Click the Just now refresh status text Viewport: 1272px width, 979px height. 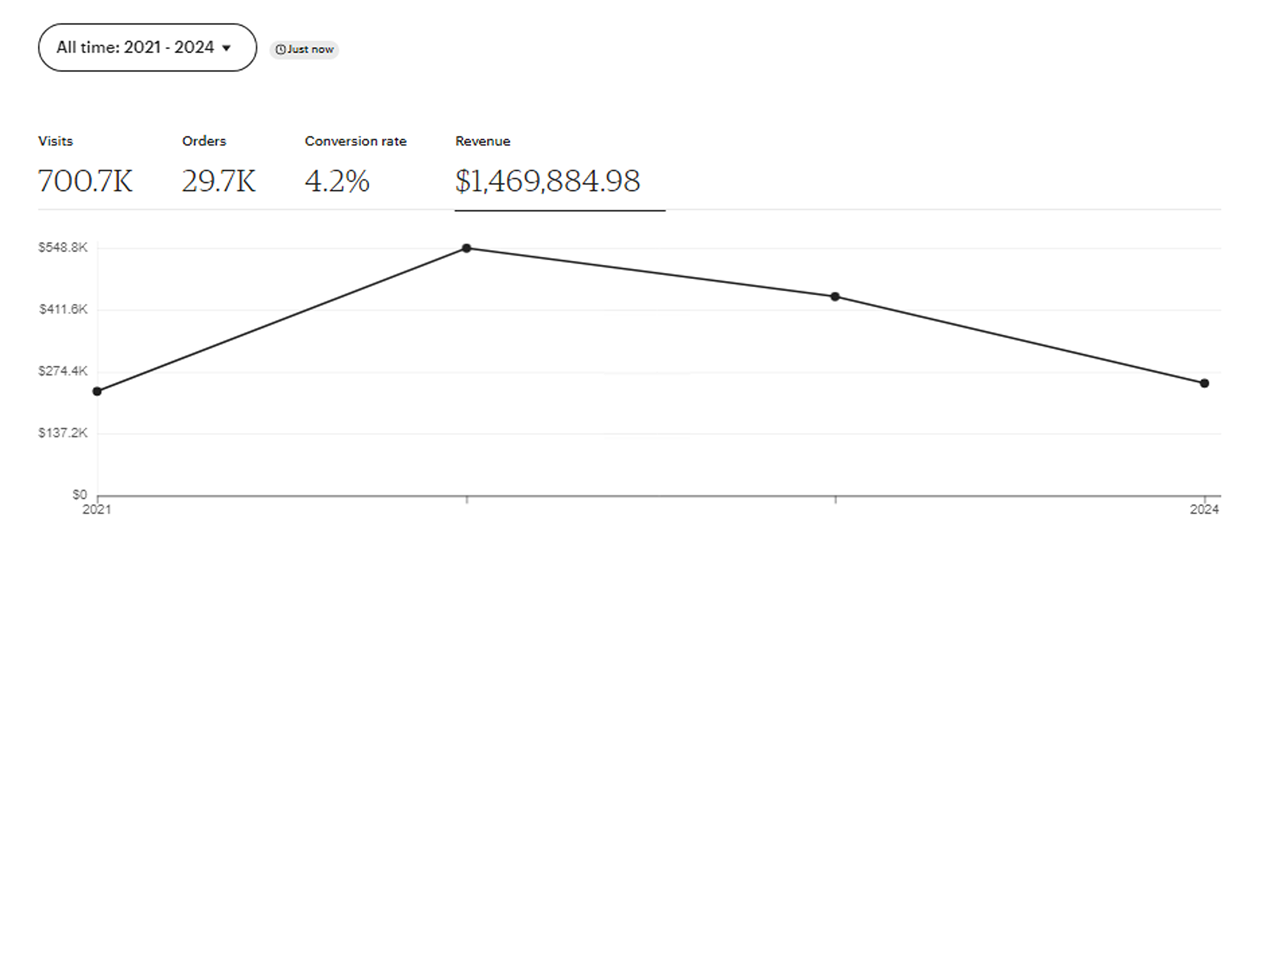click(x=310, y=49)
